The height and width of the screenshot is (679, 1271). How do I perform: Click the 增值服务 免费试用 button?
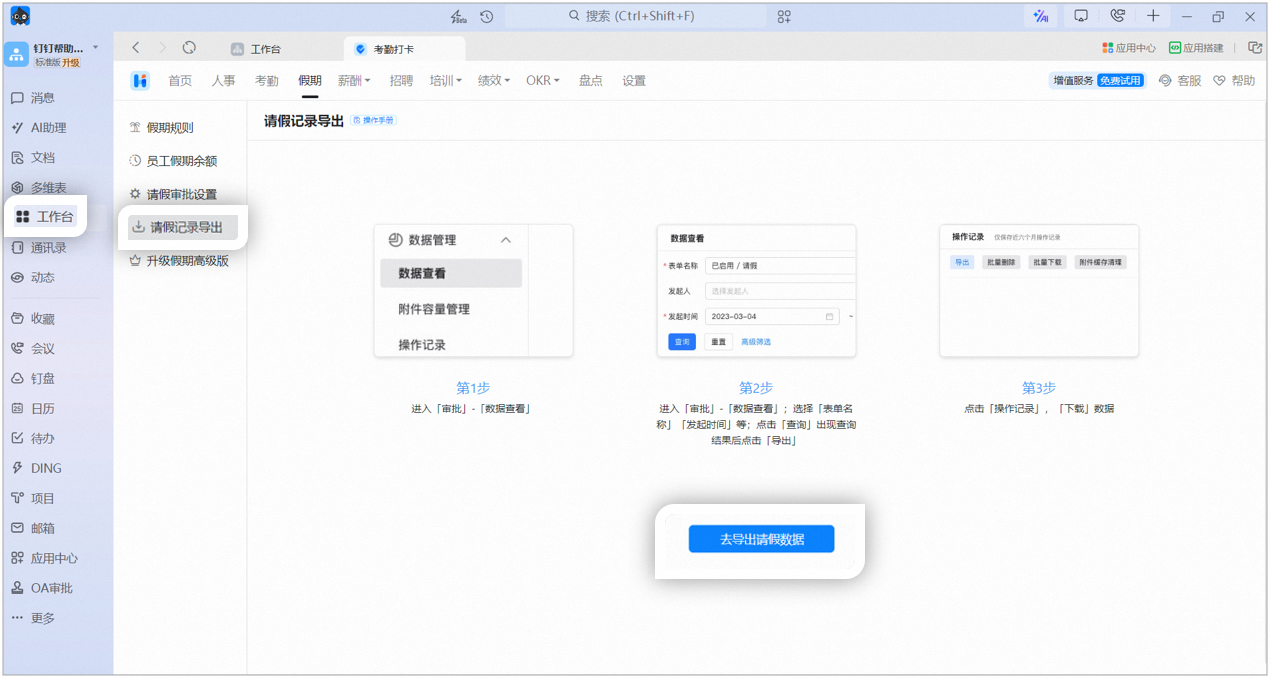[1097, 81]
